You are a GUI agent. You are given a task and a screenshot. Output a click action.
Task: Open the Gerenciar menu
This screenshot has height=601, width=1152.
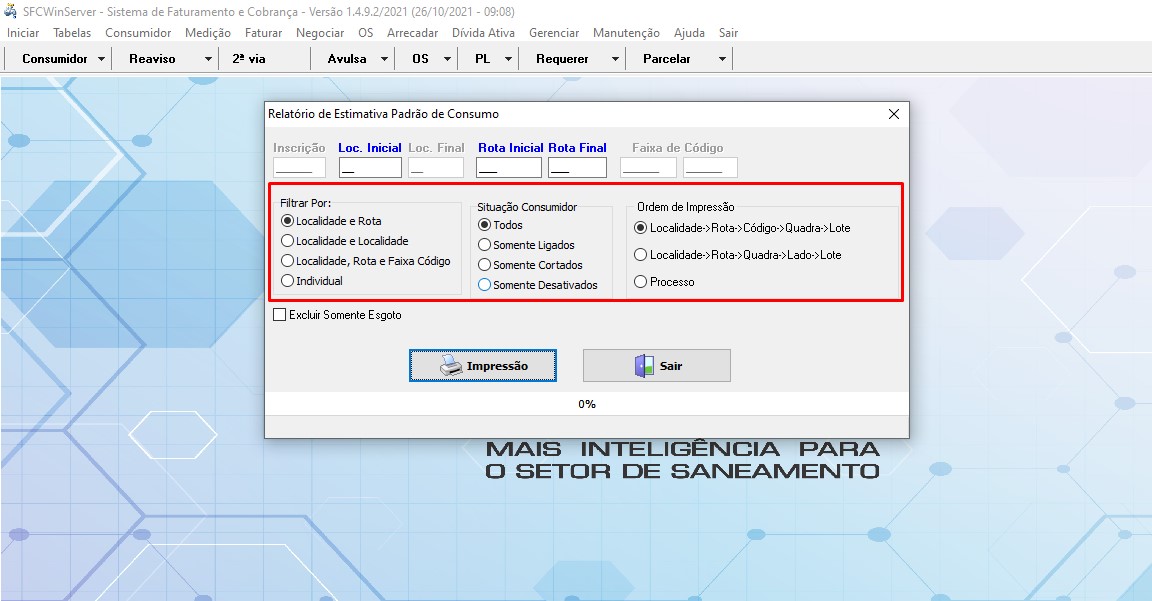(x=554, y=33)
